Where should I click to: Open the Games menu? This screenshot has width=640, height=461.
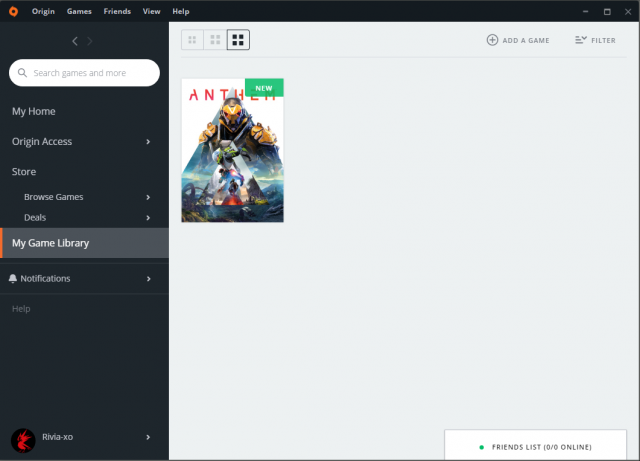point(79,11)
